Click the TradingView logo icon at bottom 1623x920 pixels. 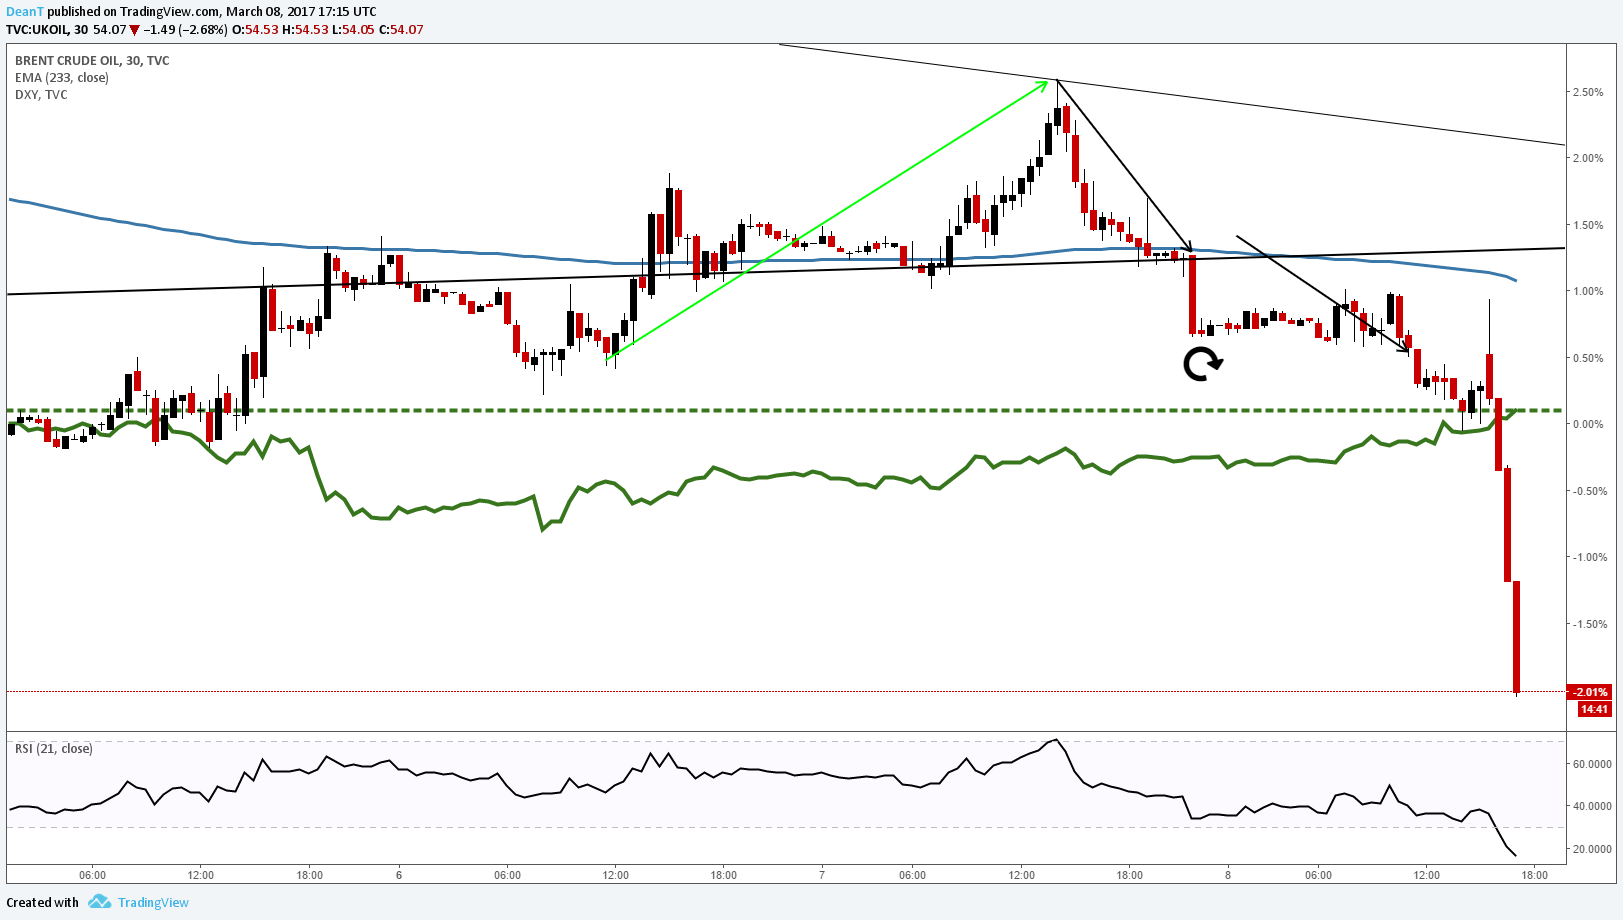coord(99,902)
